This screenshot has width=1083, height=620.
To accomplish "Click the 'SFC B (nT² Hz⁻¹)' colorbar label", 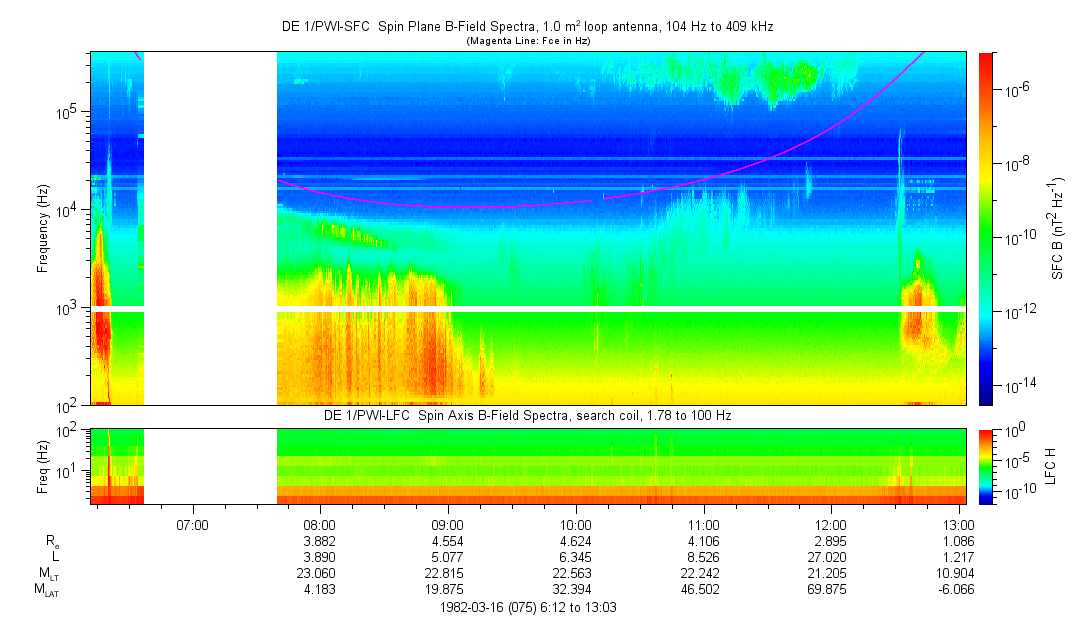I will (1058, 229).
